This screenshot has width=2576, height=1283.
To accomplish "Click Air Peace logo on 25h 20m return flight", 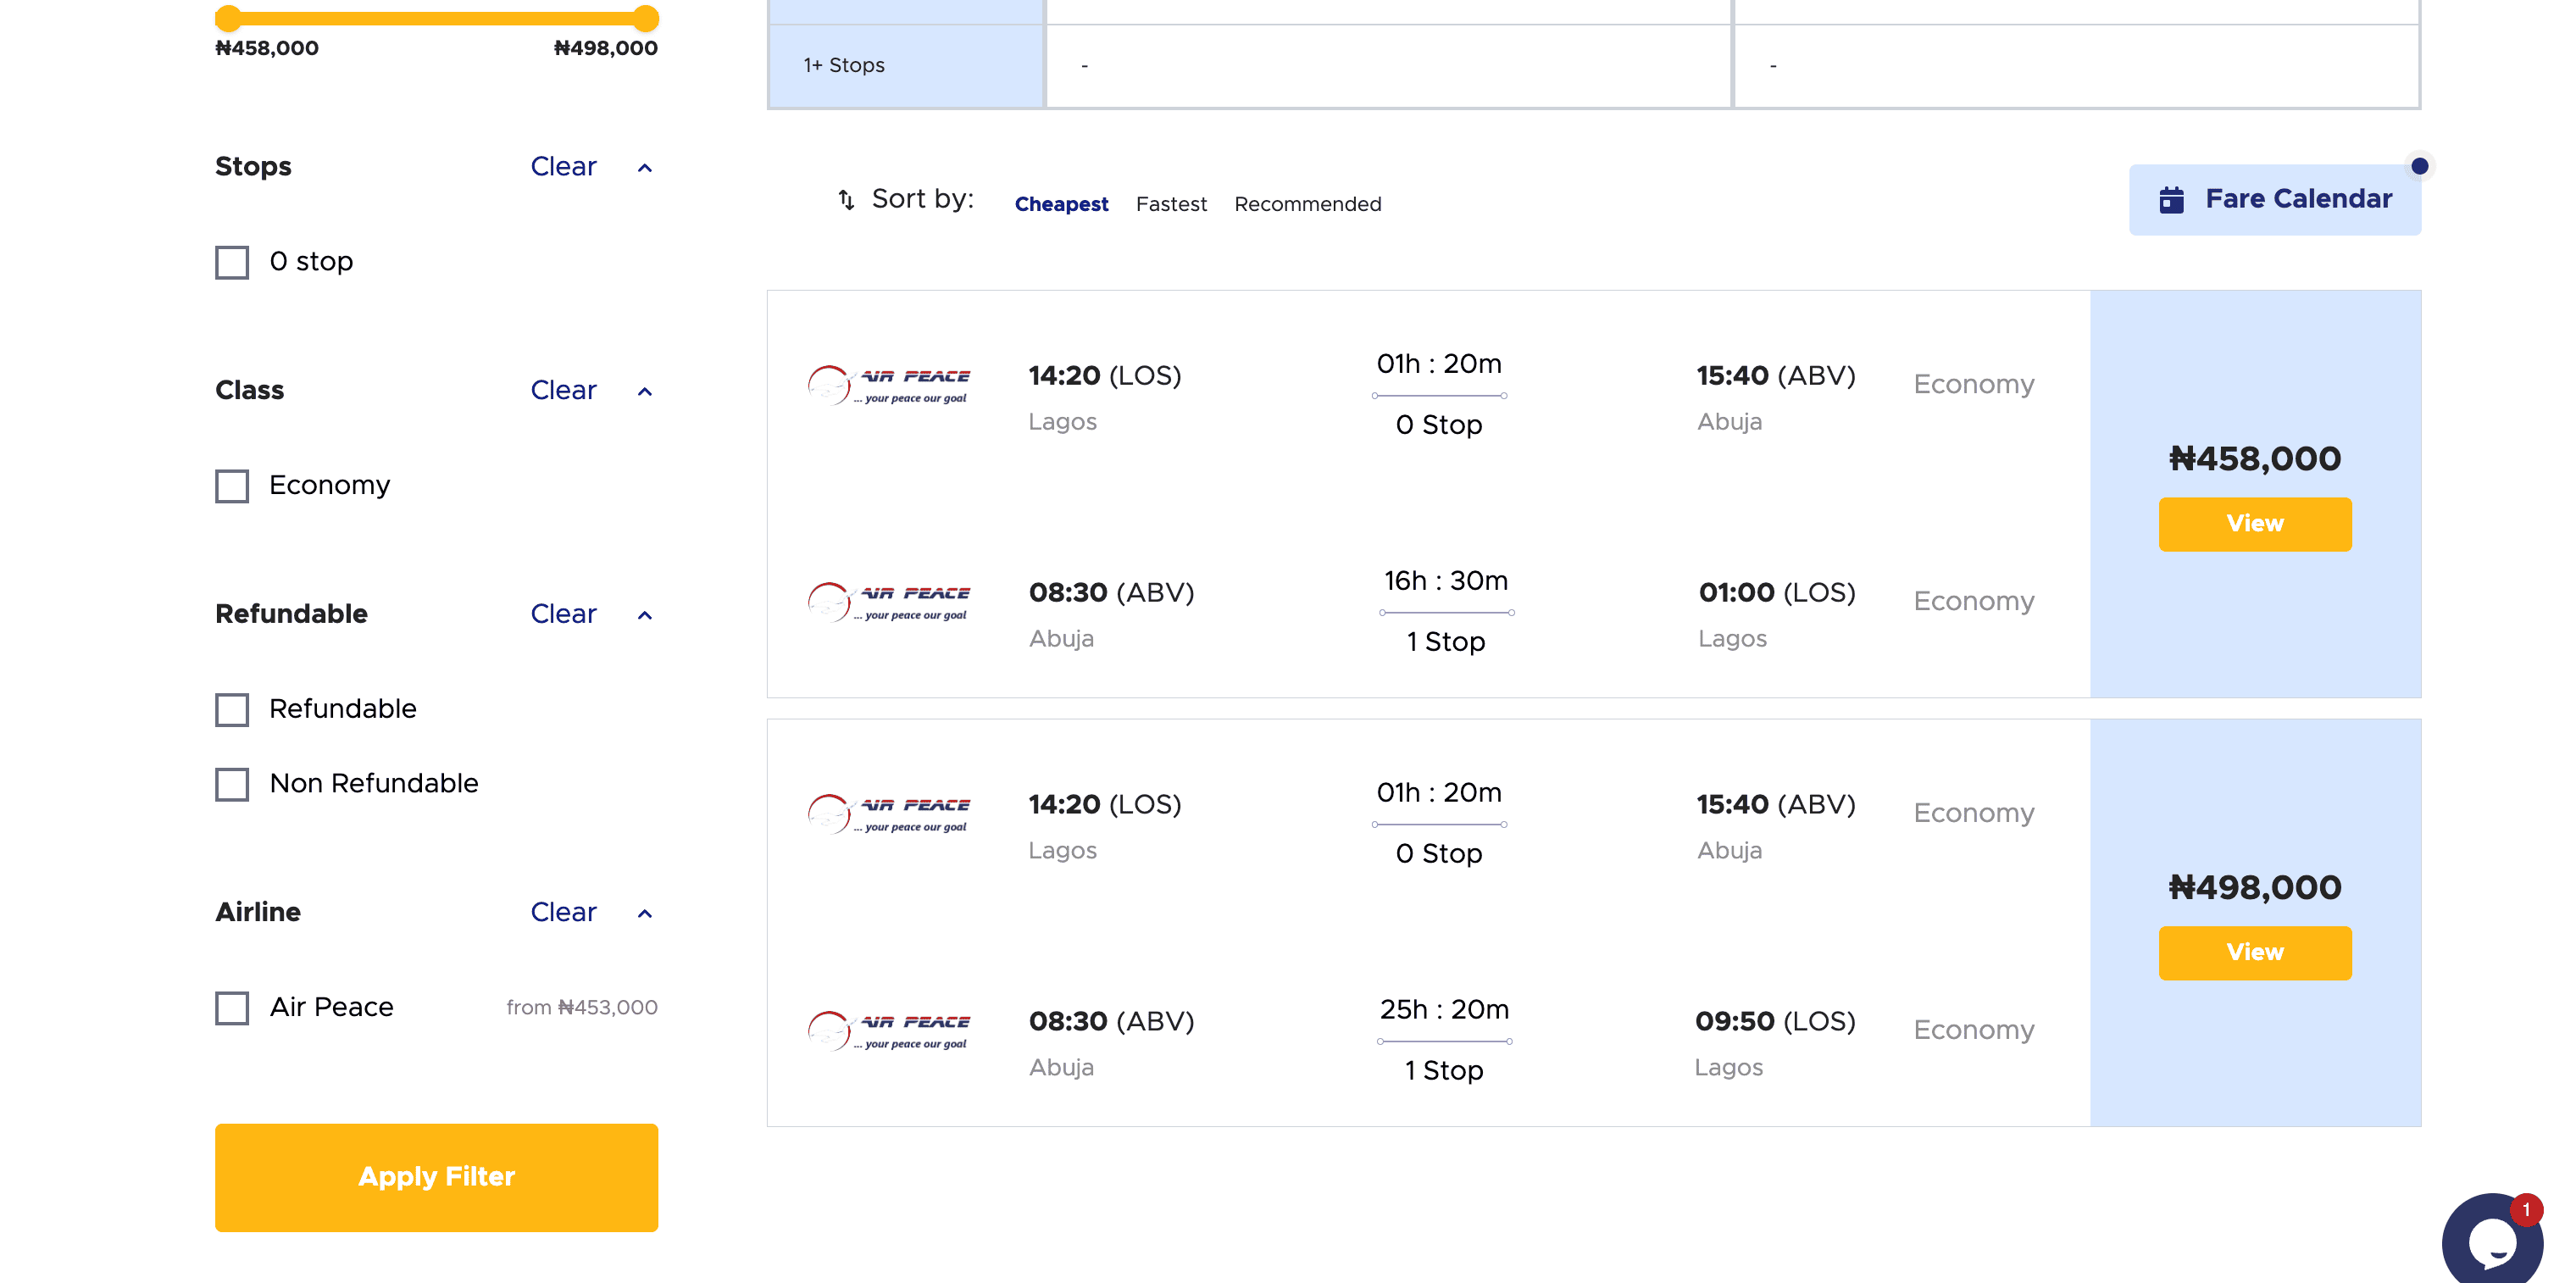I will coord(888,1031).
